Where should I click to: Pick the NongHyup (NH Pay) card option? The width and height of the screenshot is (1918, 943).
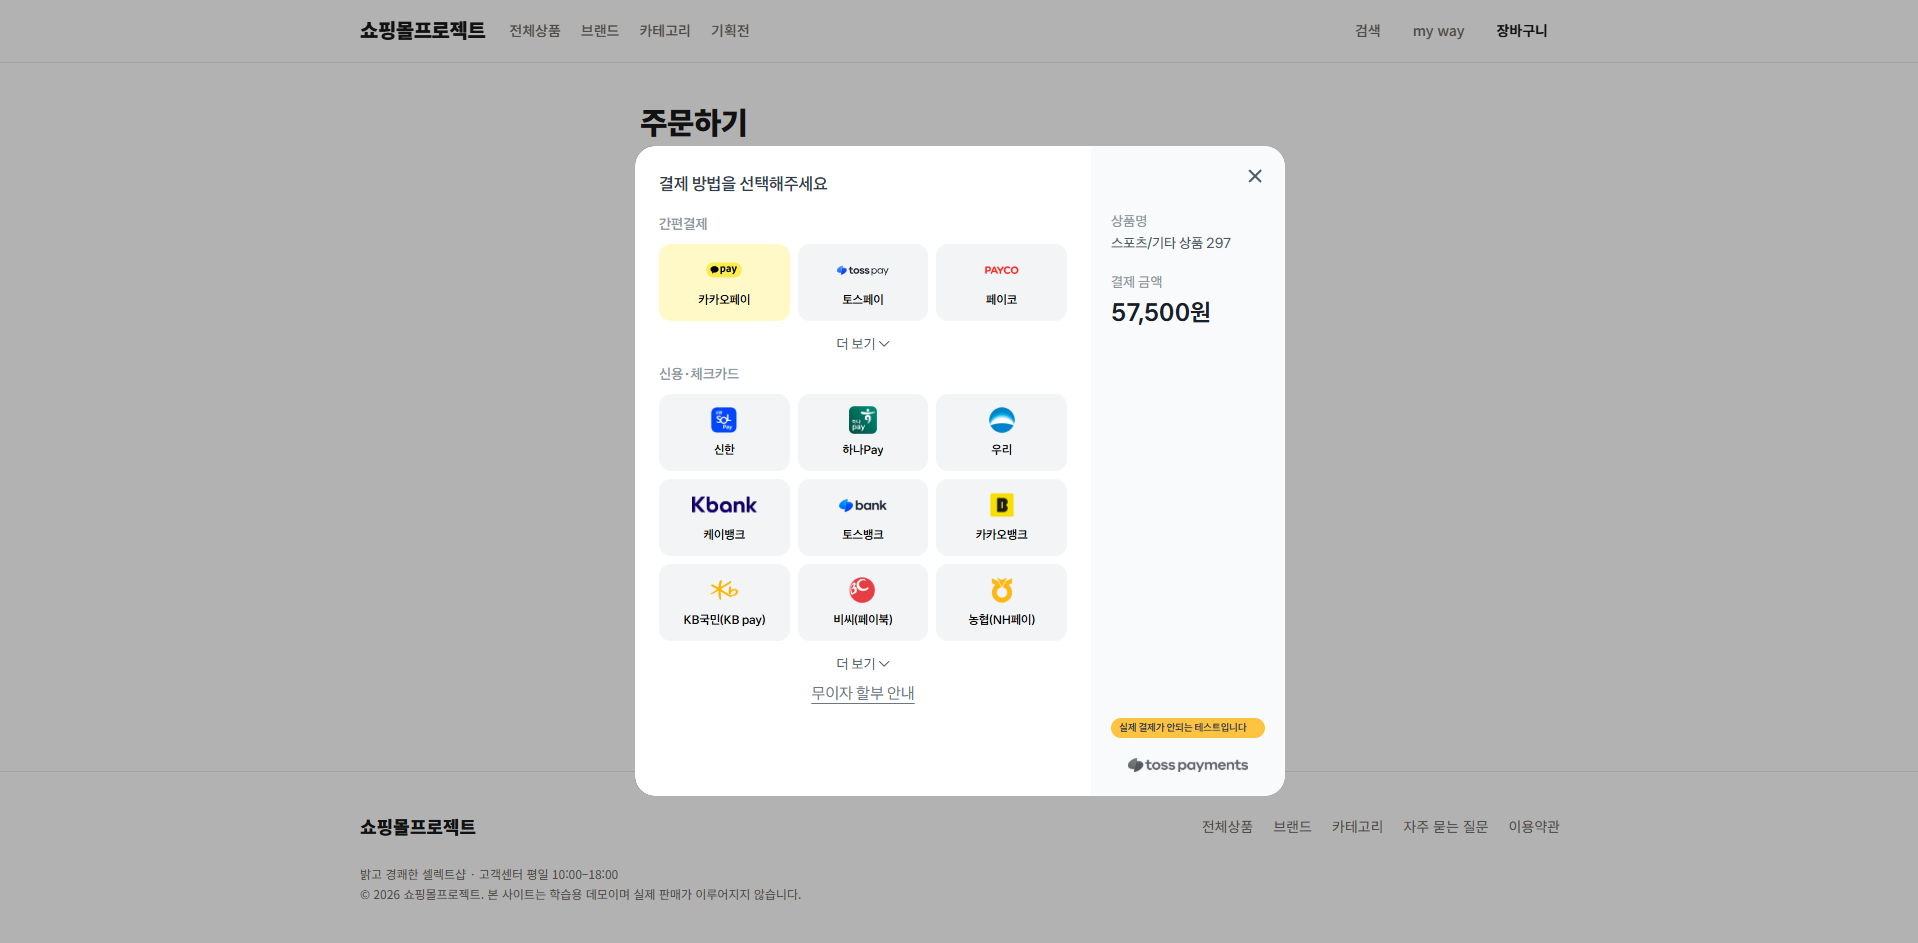point(1001,602)
